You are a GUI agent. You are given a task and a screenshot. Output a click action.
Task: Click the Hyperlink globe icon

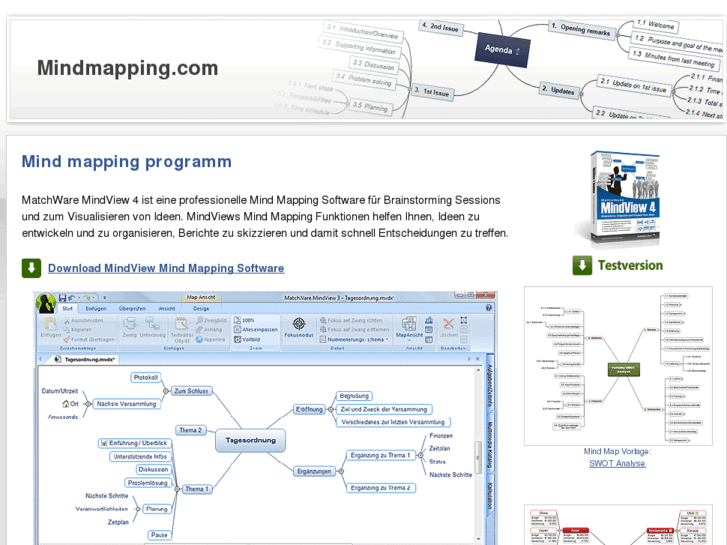(x=199, y=340)
